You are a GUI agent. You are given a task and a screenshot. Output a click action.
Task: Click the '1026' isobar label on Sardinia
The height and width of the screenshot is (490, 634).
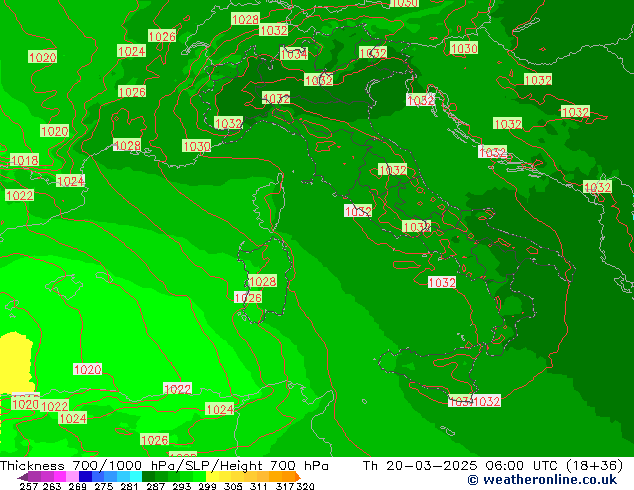click(248, 298)
